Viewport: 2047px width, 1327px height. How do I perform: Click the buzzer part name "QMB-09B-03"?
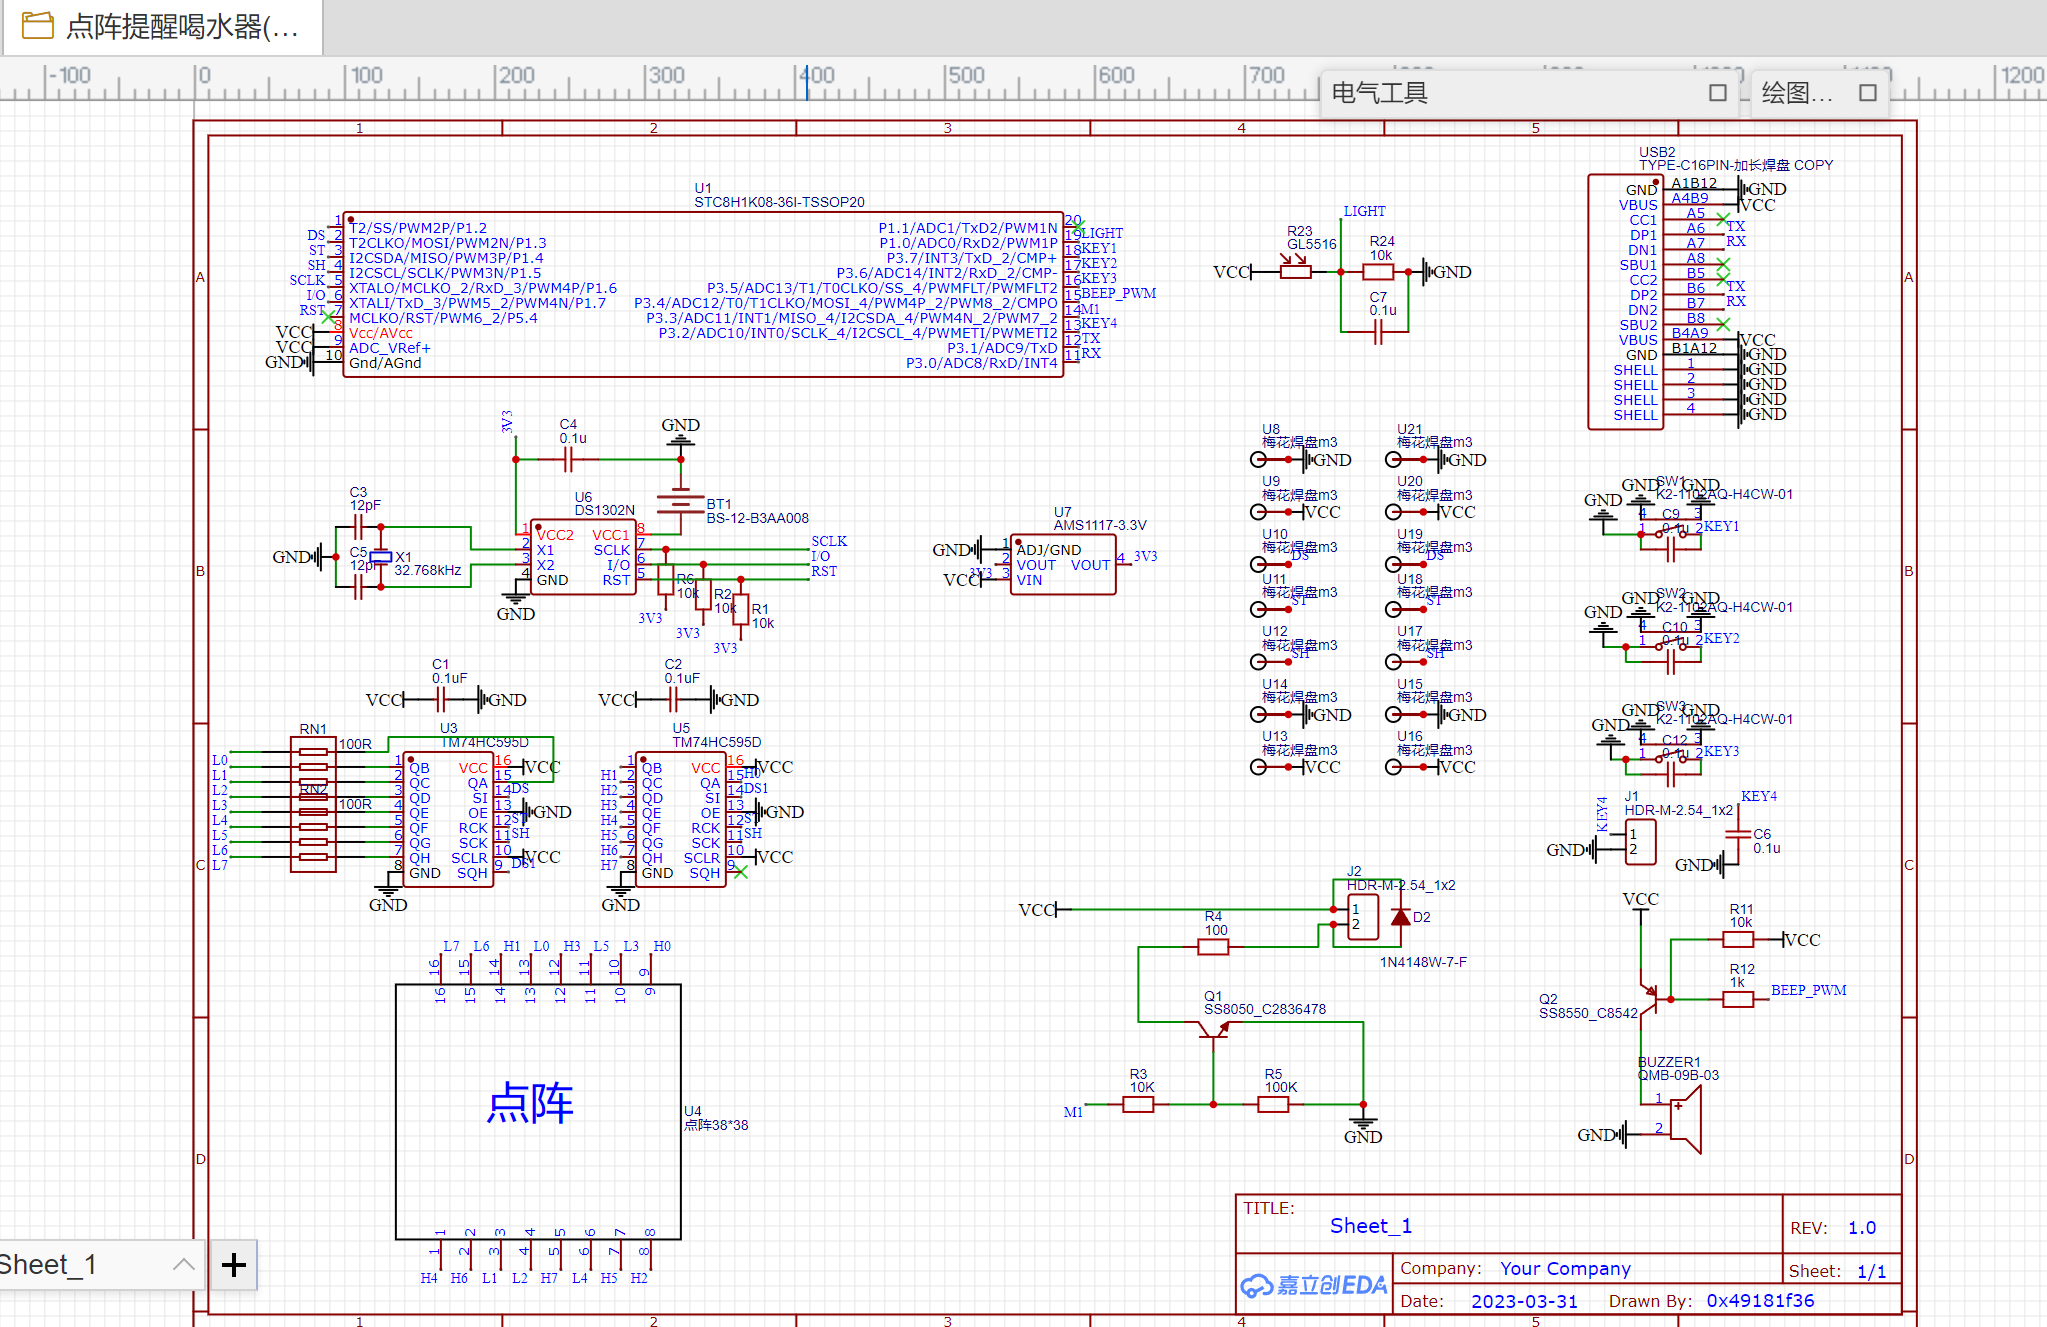coord(1678,1075)
